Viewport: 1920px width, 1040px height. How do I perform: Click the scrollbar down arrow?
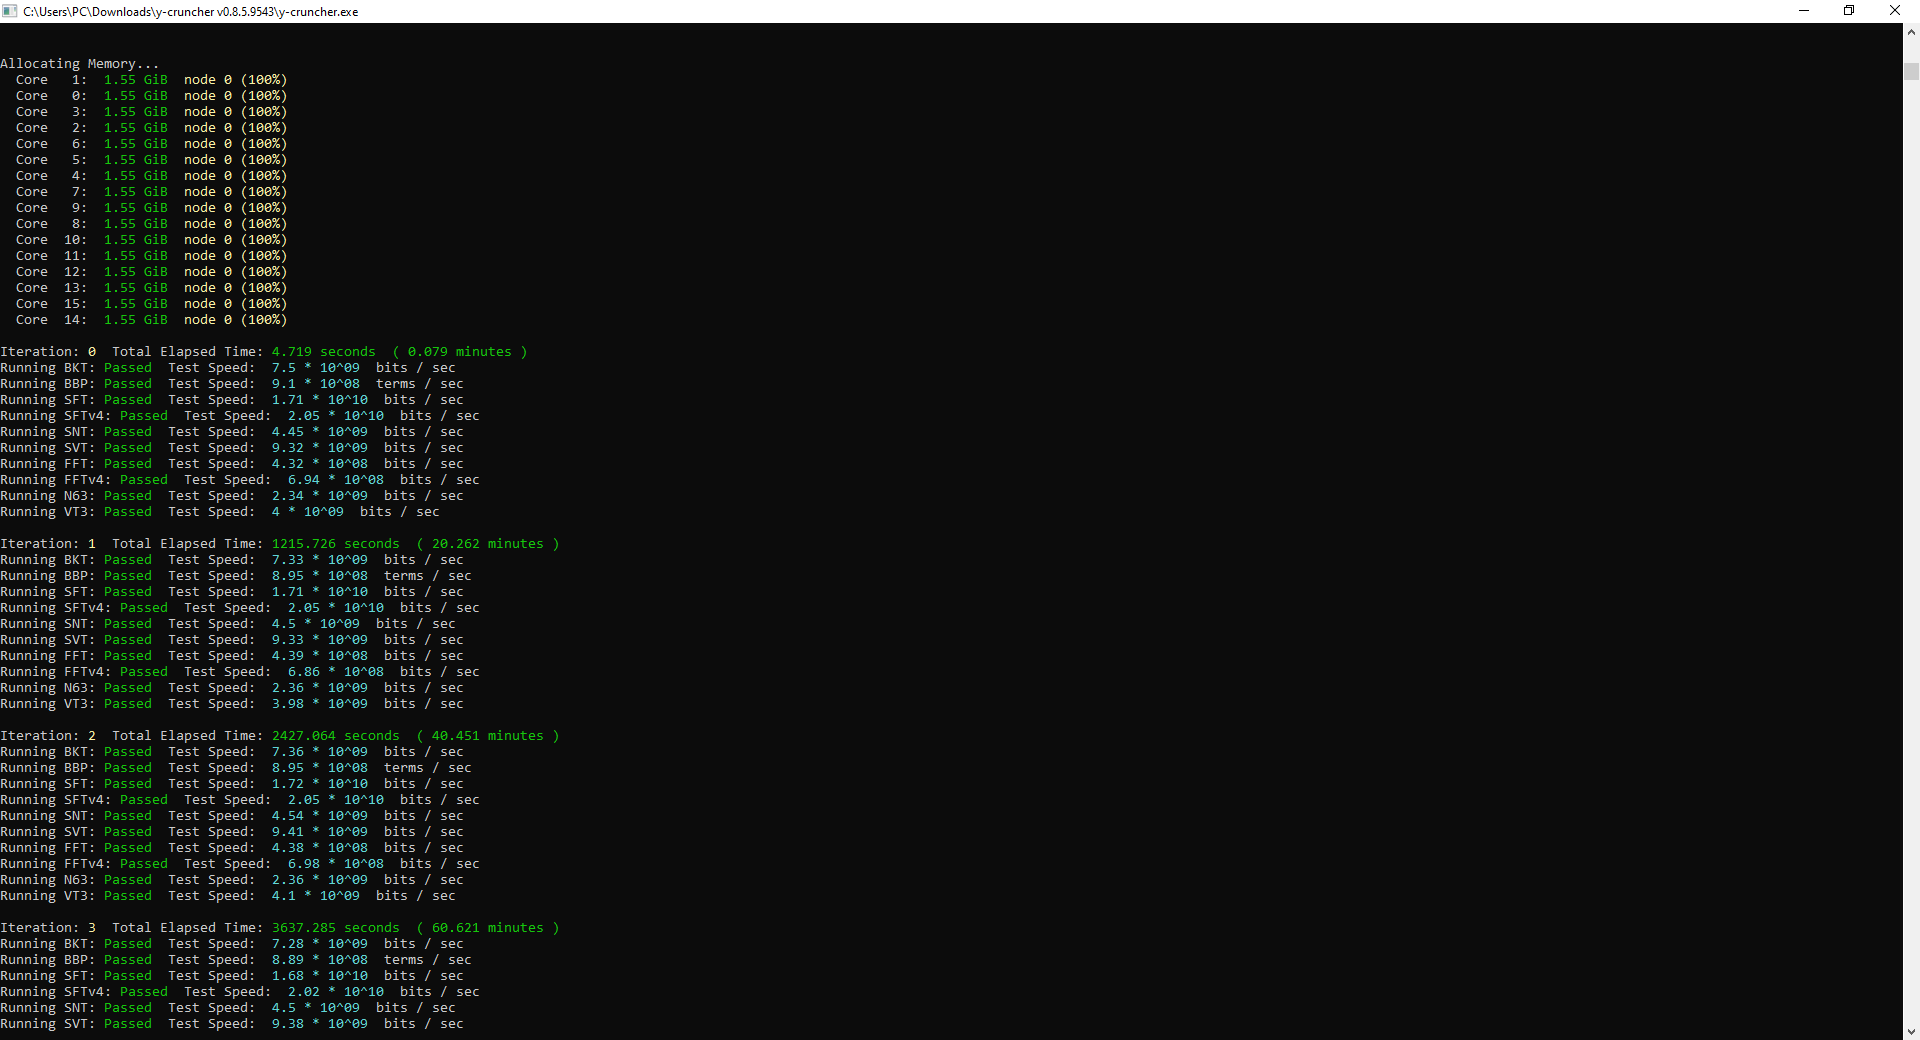coord(1911,1031)
